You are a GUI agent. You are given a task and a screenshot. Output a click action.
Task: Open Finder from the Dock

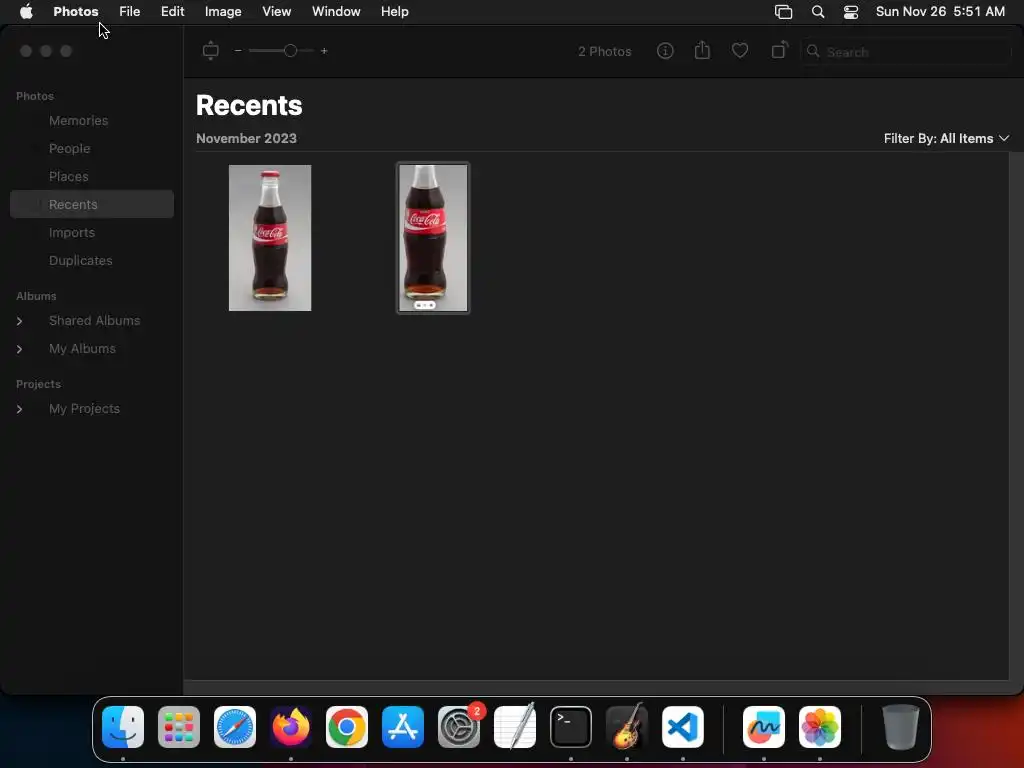pos(123,727)
